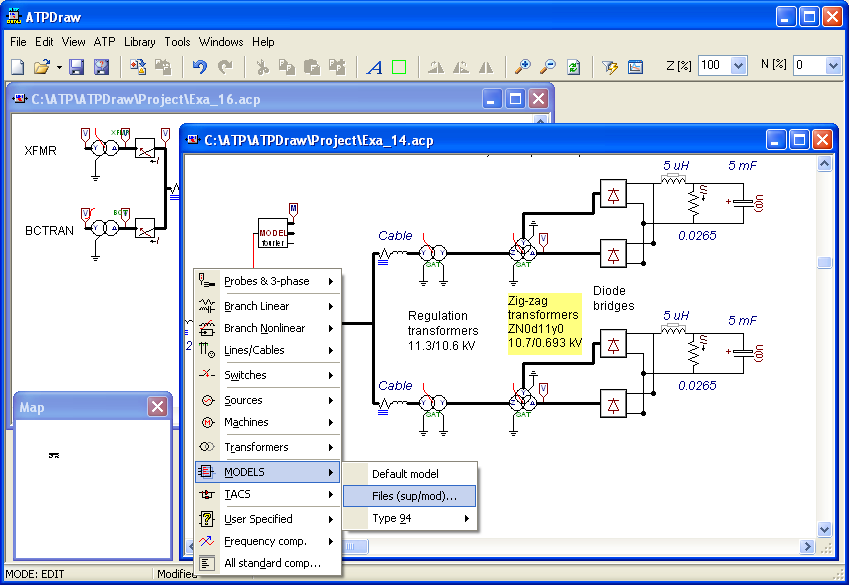Zoom in on the circuit
849x585 pixels.
524,66
